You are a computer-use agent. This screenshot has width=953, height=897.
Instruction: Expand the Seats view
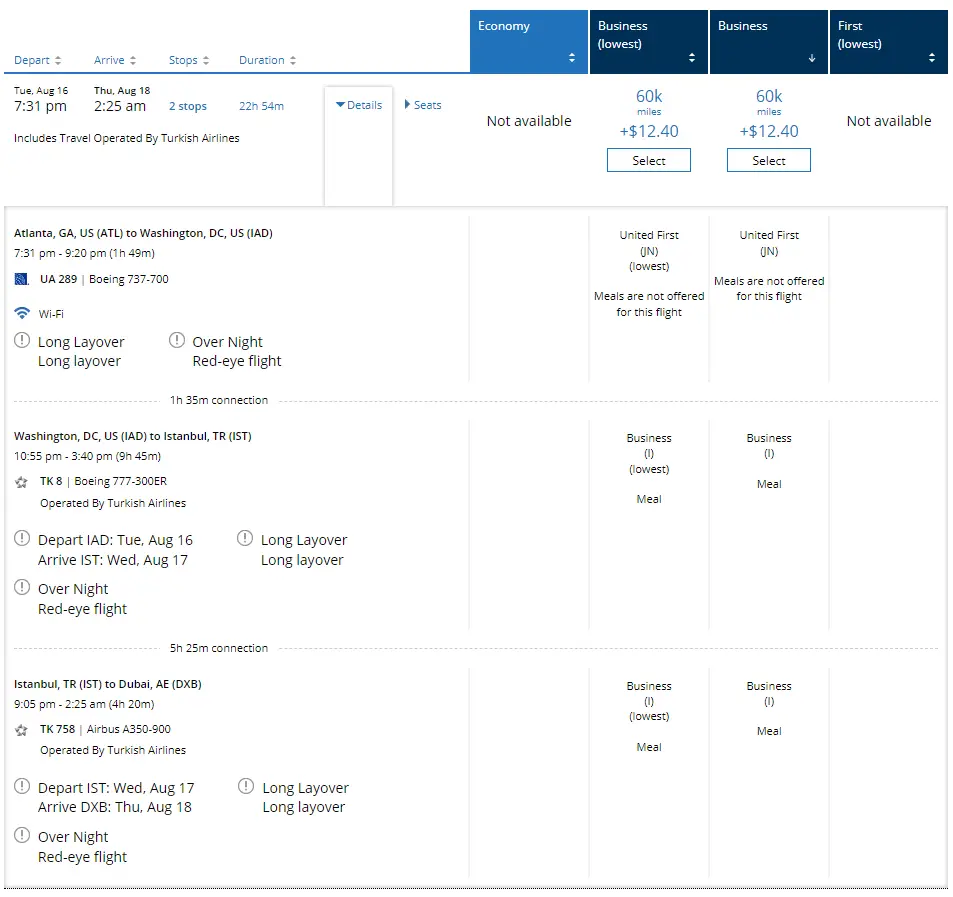(x=422, y=105)
